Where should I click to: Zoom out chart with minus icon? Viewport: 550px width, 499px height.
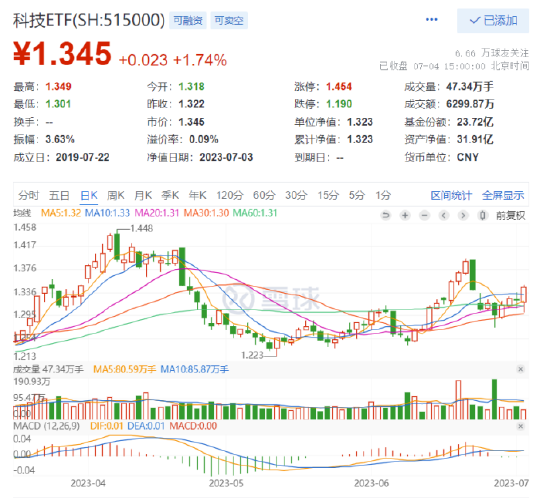[424, 215]
